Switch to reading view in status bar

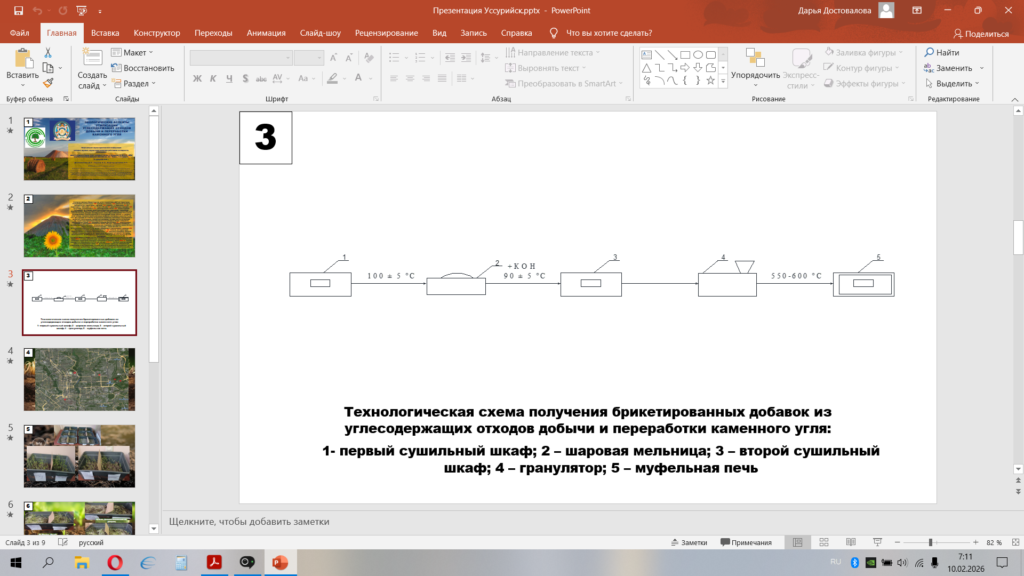(849, 542)
